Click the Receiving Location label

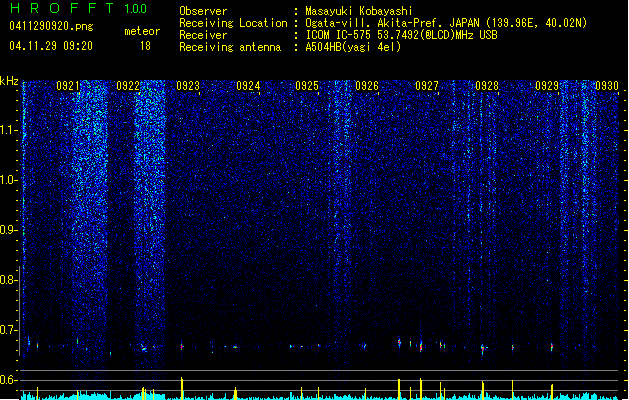pos(233,23)
